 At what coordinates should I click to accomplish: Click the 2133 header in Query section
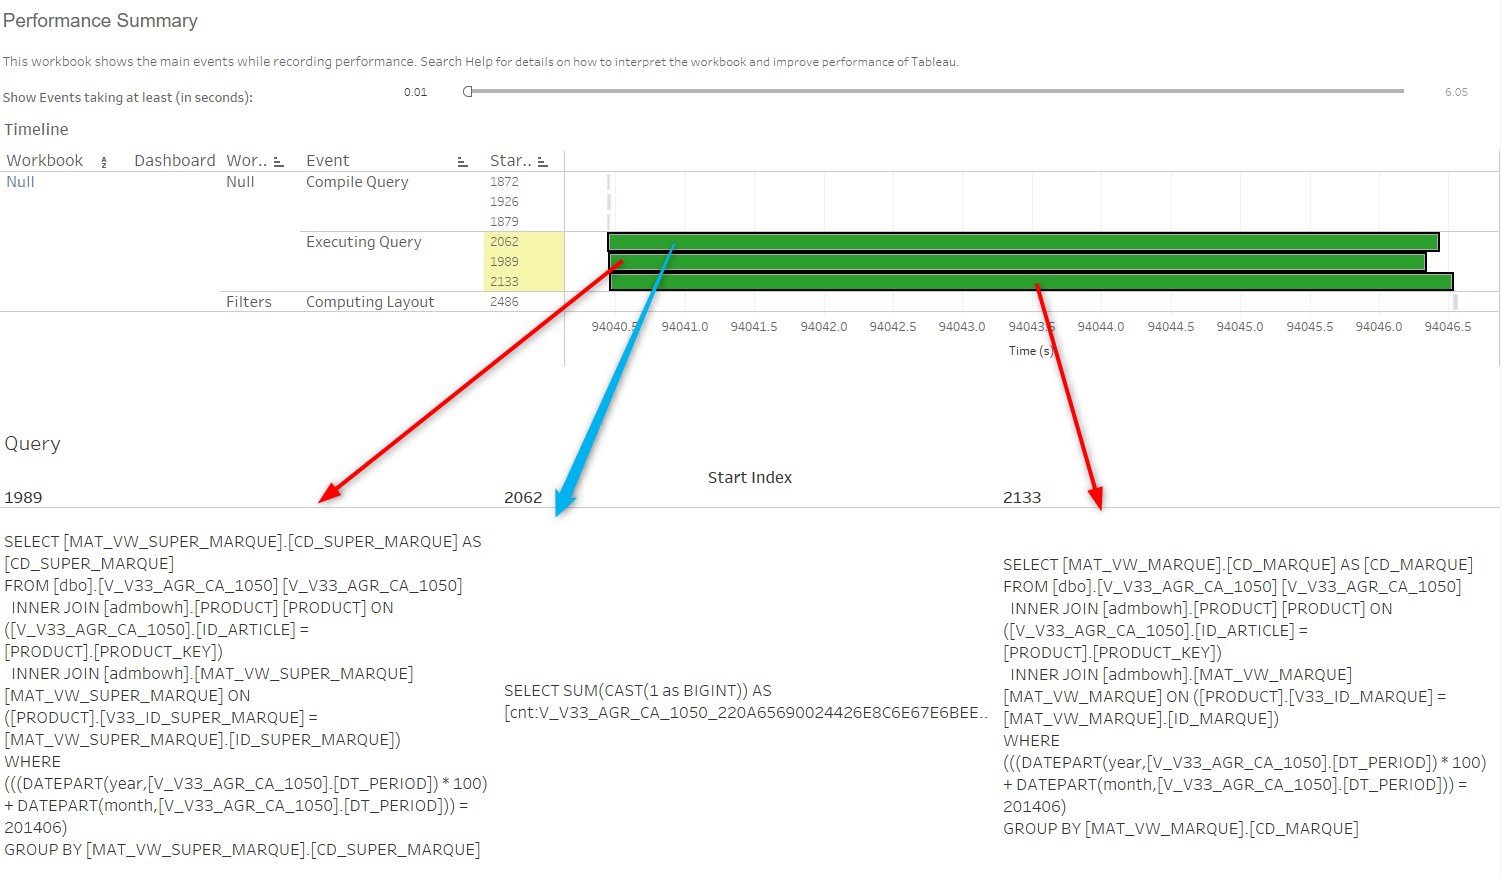coord(1022,497)
